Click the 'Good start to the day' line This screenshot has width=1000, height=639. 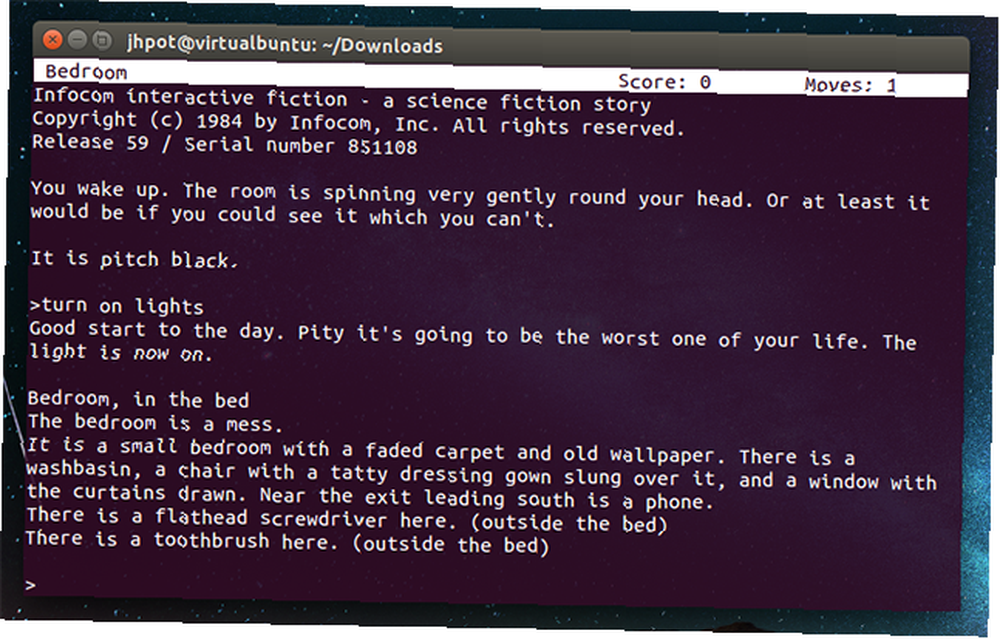pos(473,335)
